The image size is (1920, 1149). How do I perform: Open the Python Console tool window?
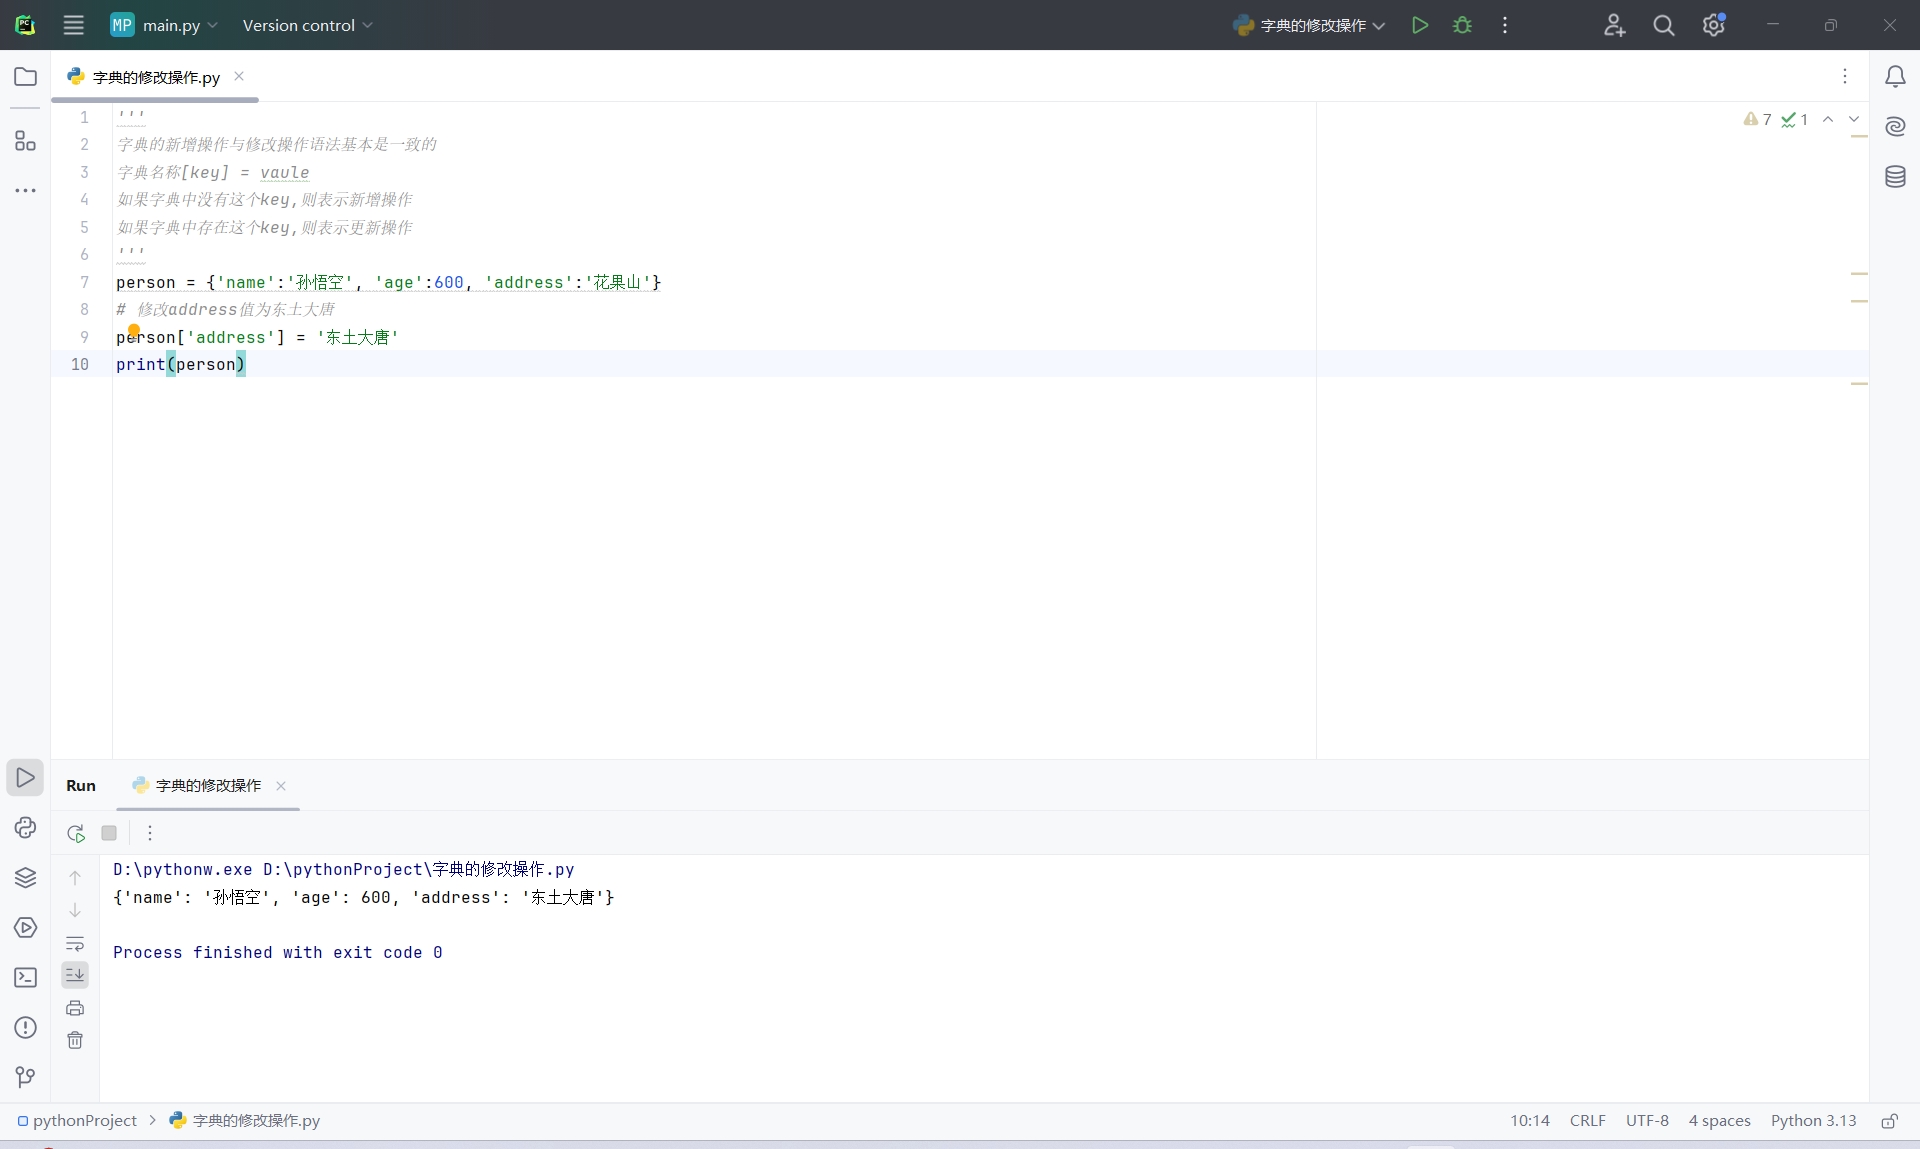tap(25, 827)
